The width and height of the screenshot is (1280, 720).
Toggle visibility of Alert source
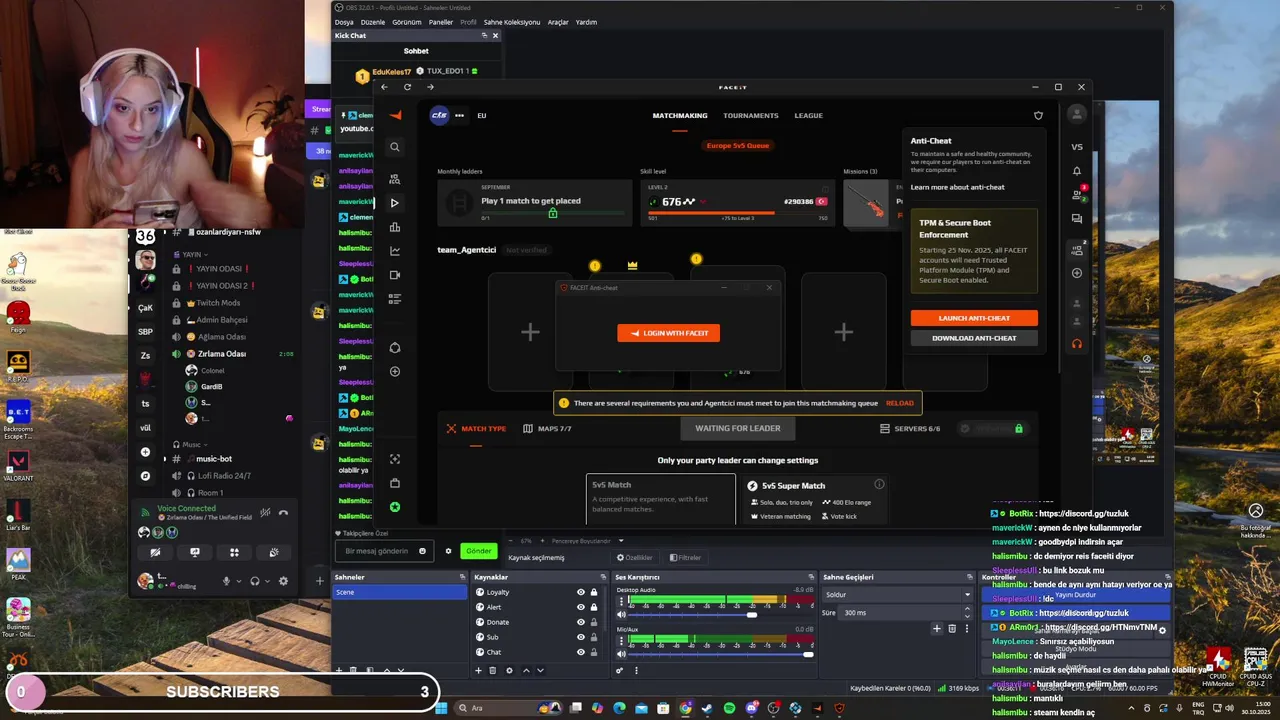coord(580,607)
